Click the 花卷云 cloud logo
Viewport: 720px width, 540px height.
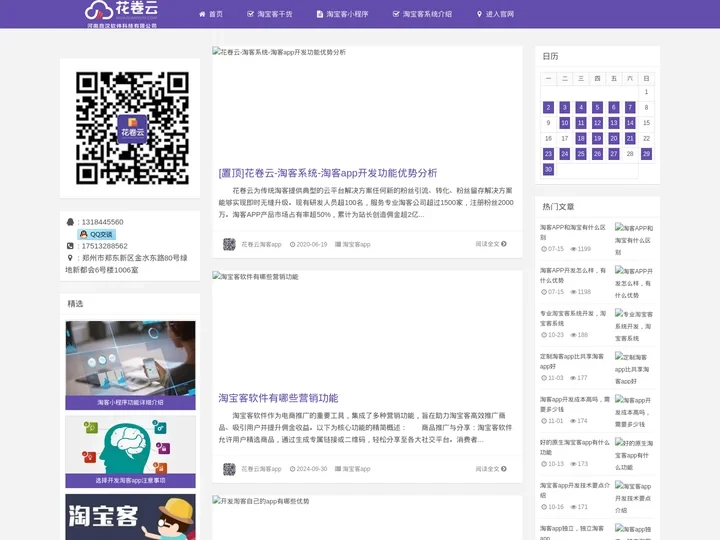click(122, 14)
